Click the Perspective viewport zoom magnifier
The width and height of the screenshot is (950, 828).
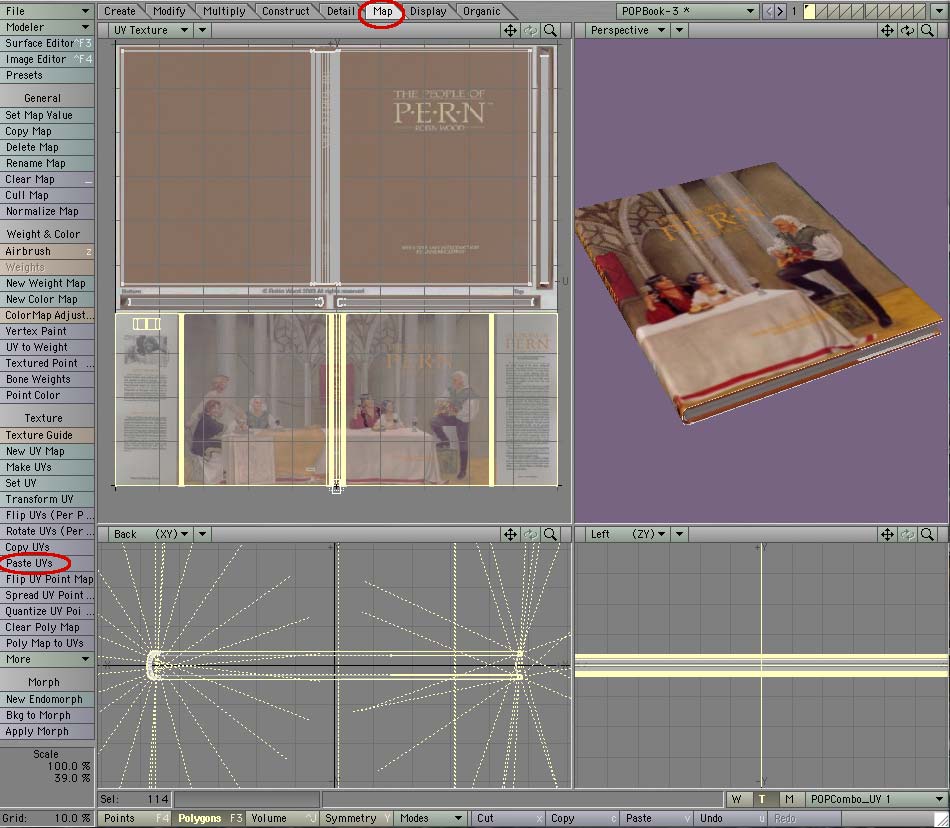[x=927, y=30]
